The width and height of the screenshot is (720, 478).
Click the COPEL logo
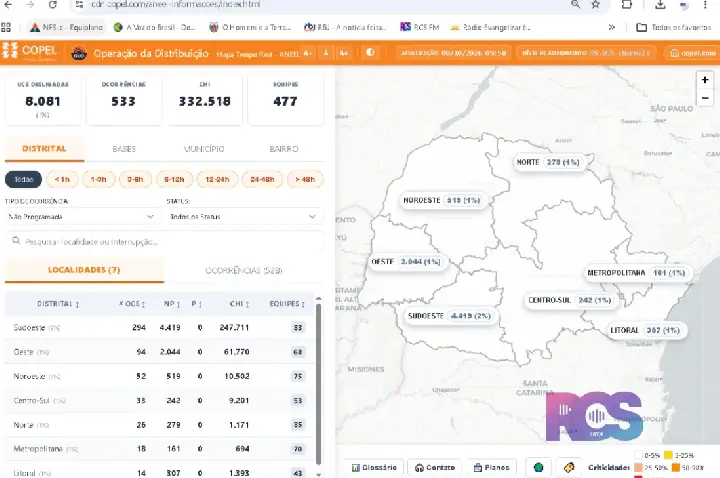[x=29, y=51]
